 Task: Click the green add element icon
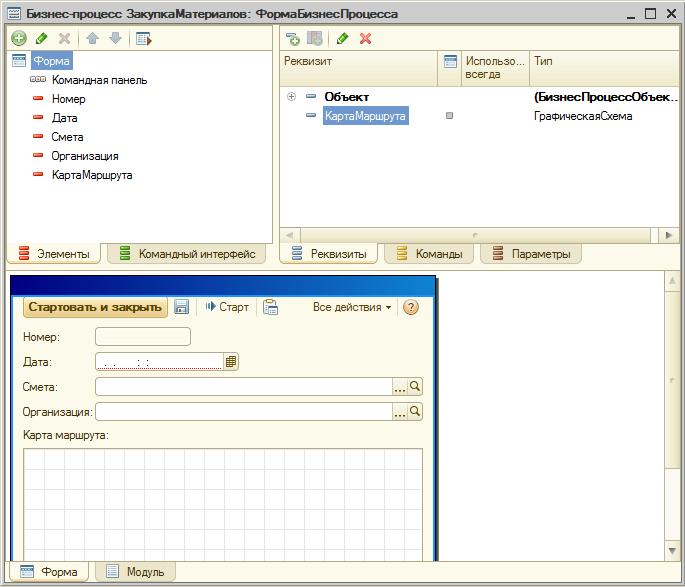click(x=19, y=38)
